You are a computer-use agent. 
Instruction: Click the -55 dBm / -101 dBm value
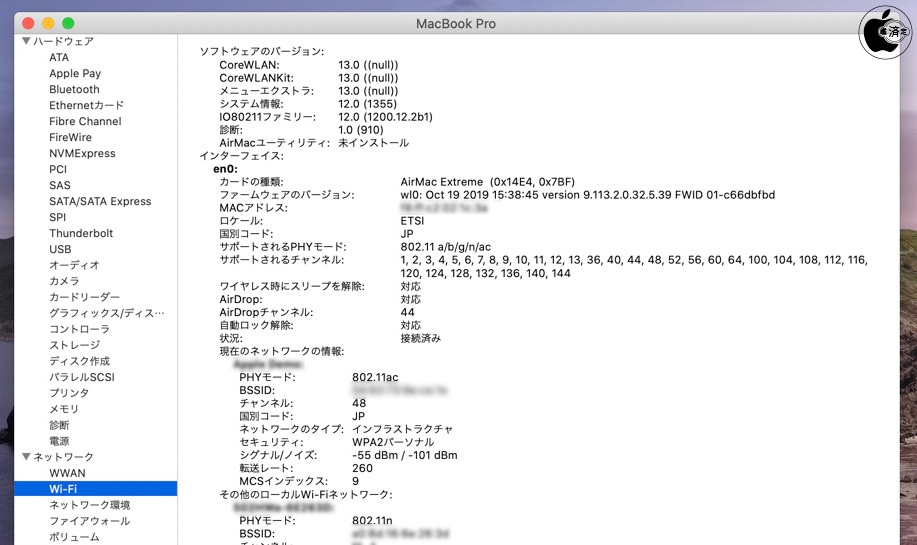(405, 455)
